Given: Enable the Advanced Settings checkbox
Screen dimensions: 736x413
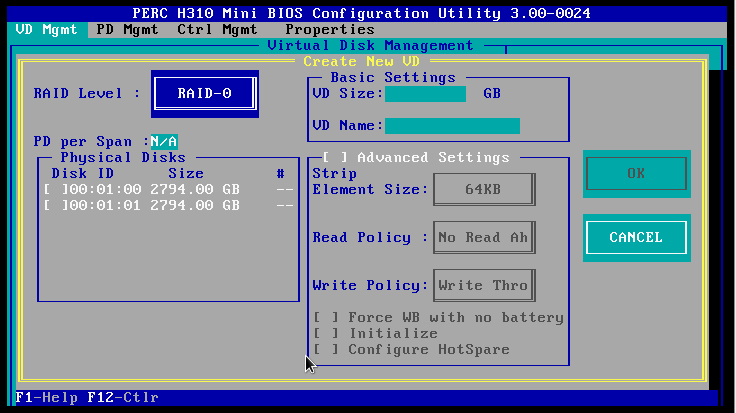Looking at the screenshot, I should pos(335,157).
